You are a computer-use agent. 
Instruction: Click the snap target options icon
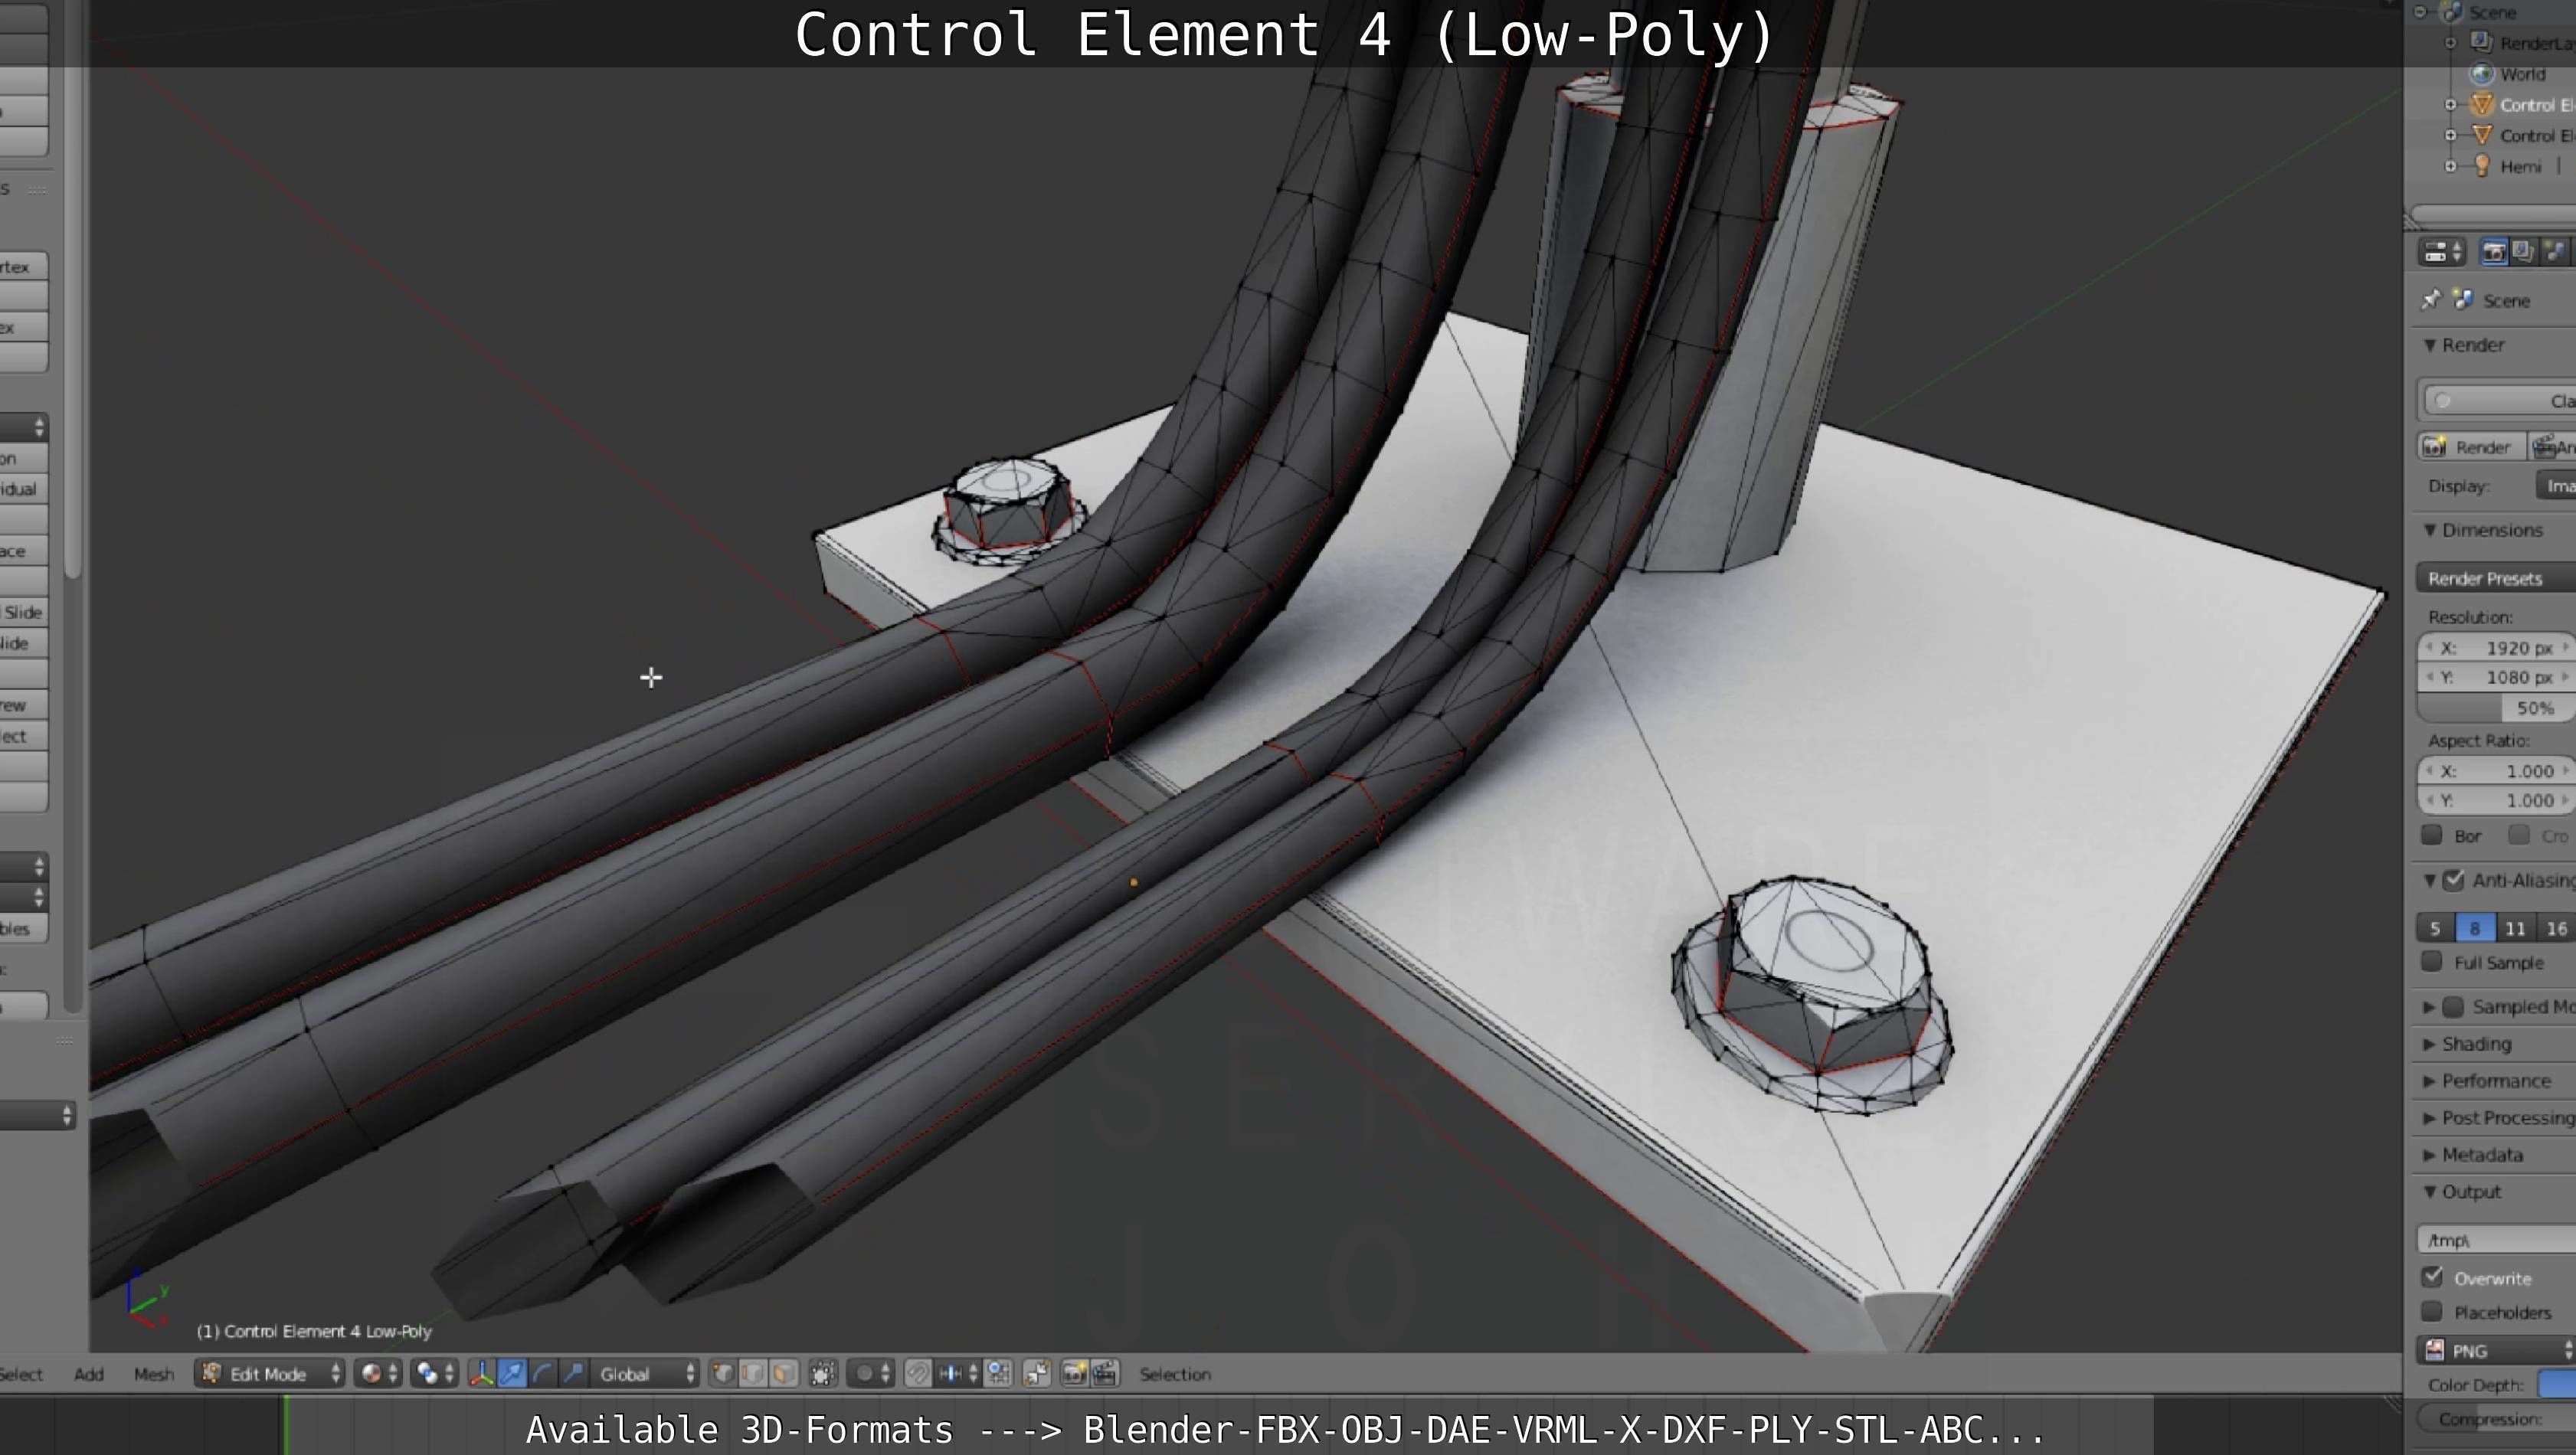(x=998, y=1374)
